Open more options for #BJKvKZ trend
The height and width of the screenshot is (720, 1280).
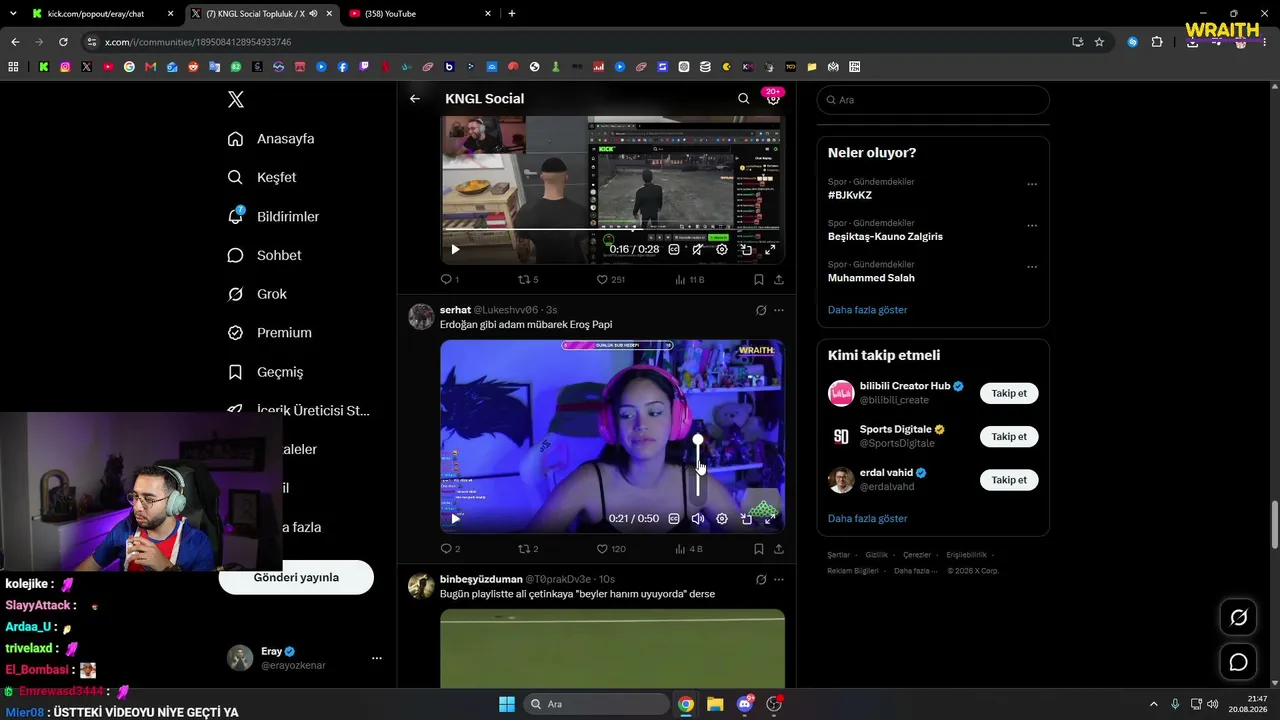click(x=1032, y=184)
